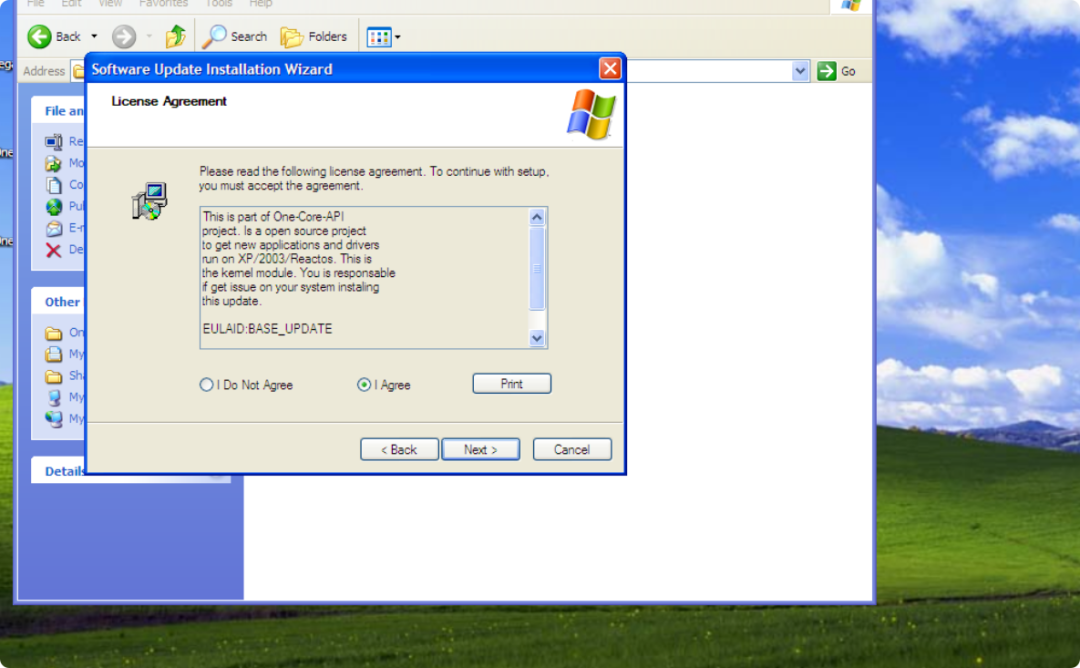The height and width of the screenshot is (668, 1080).
Task: Click the envelope E-mail icon in sidebar
Action: [x=54, y=228]
